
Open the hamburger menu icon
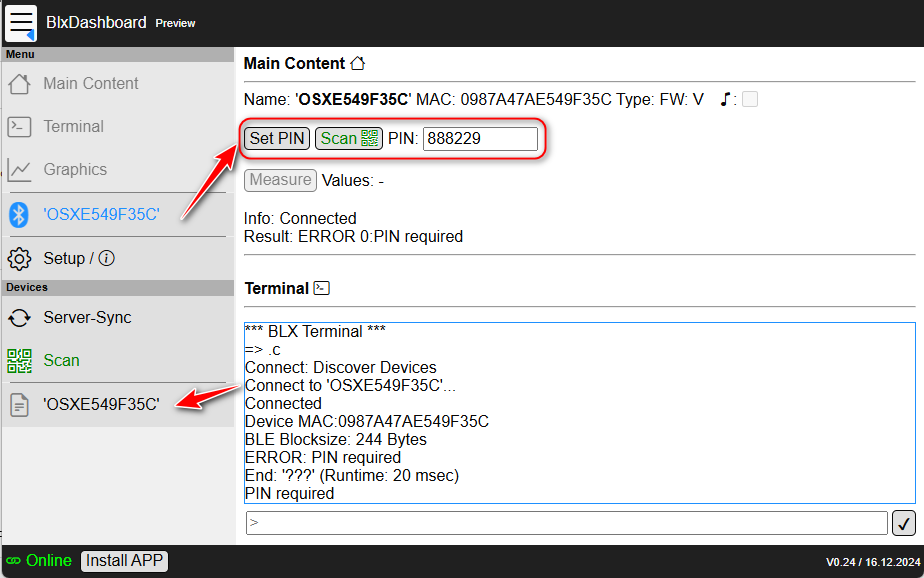coord(21,22)
